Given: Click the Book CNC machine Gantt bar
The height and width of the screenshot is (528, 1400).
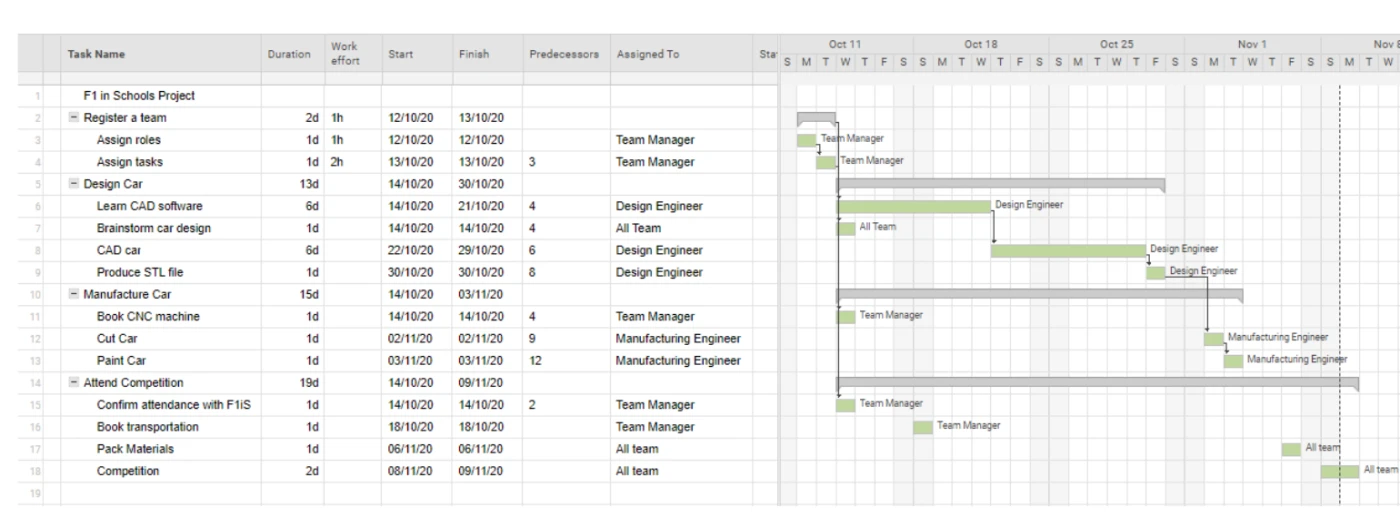Looking at the screenshot, I should click(846, 316).
